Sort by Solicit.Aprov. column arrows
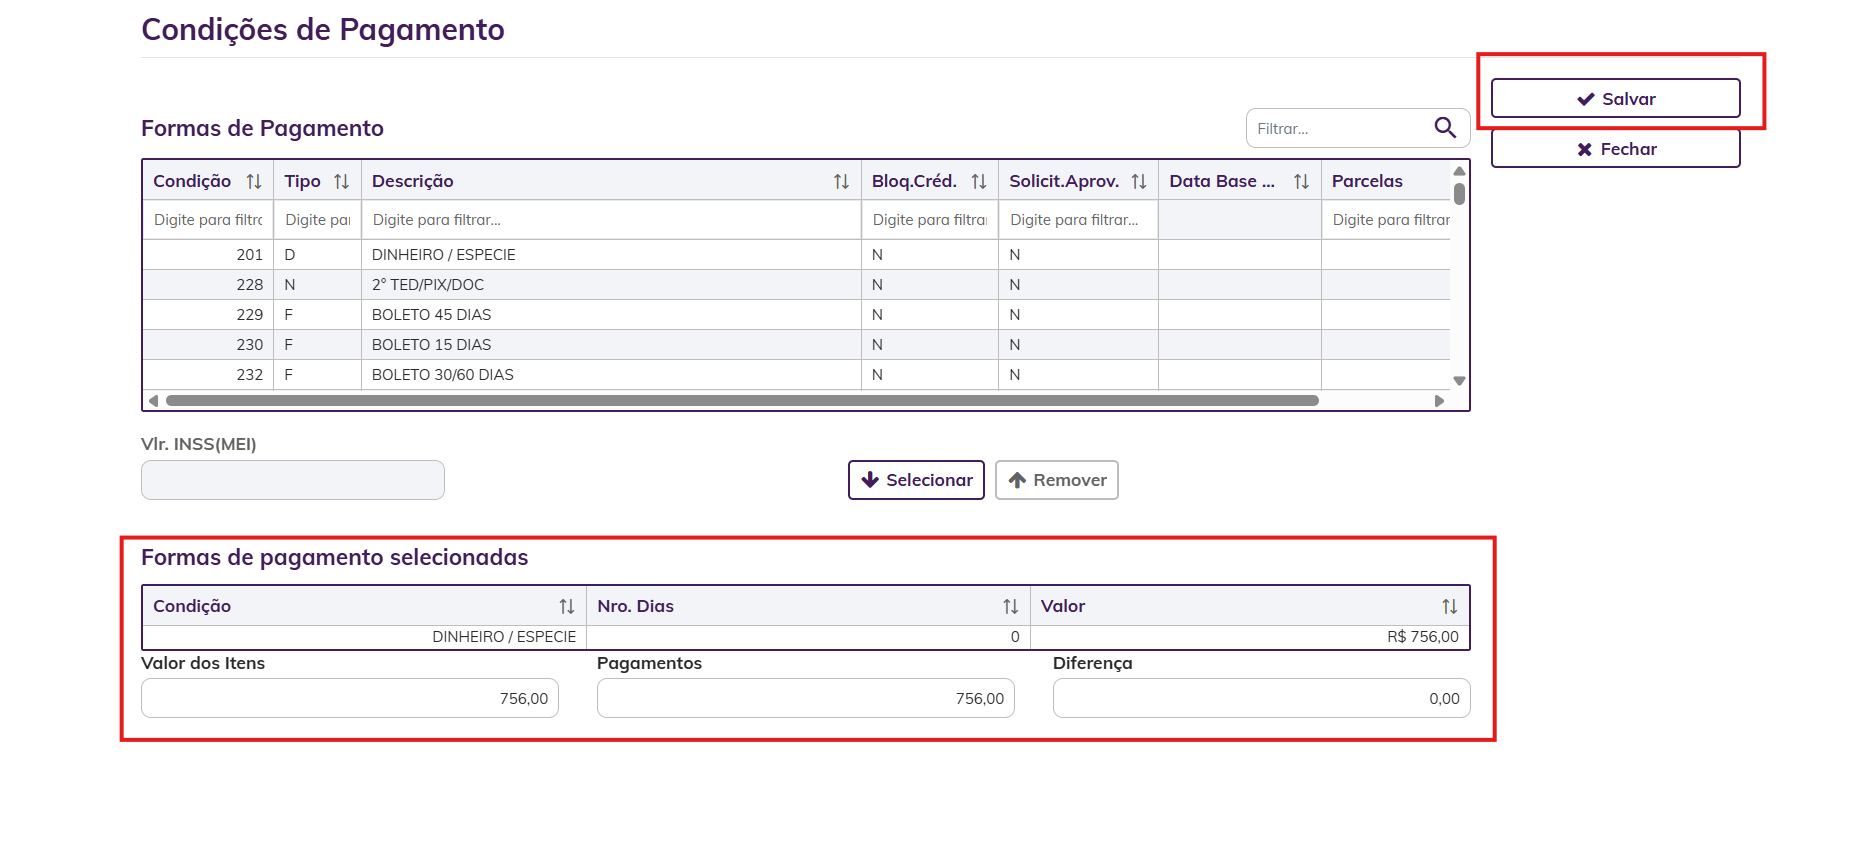This screenshot has width=1868, height=844. point(1139,181)
